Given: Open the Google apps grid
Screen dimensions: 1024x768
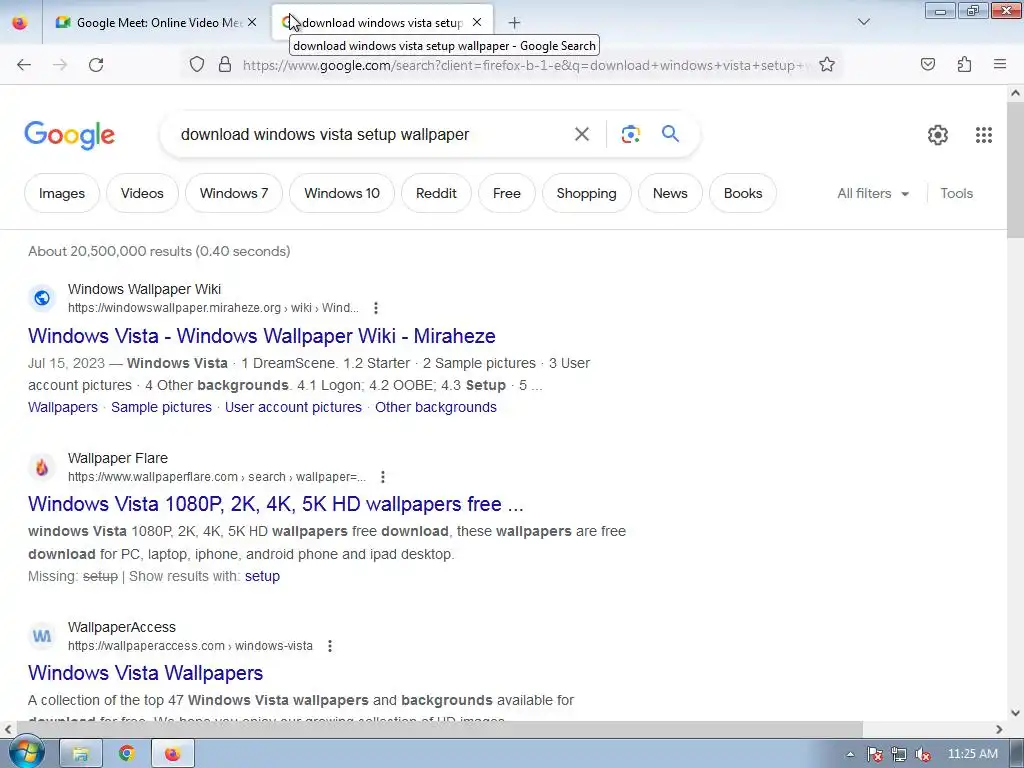Looking at the screenshot, I should click(984, 135).
